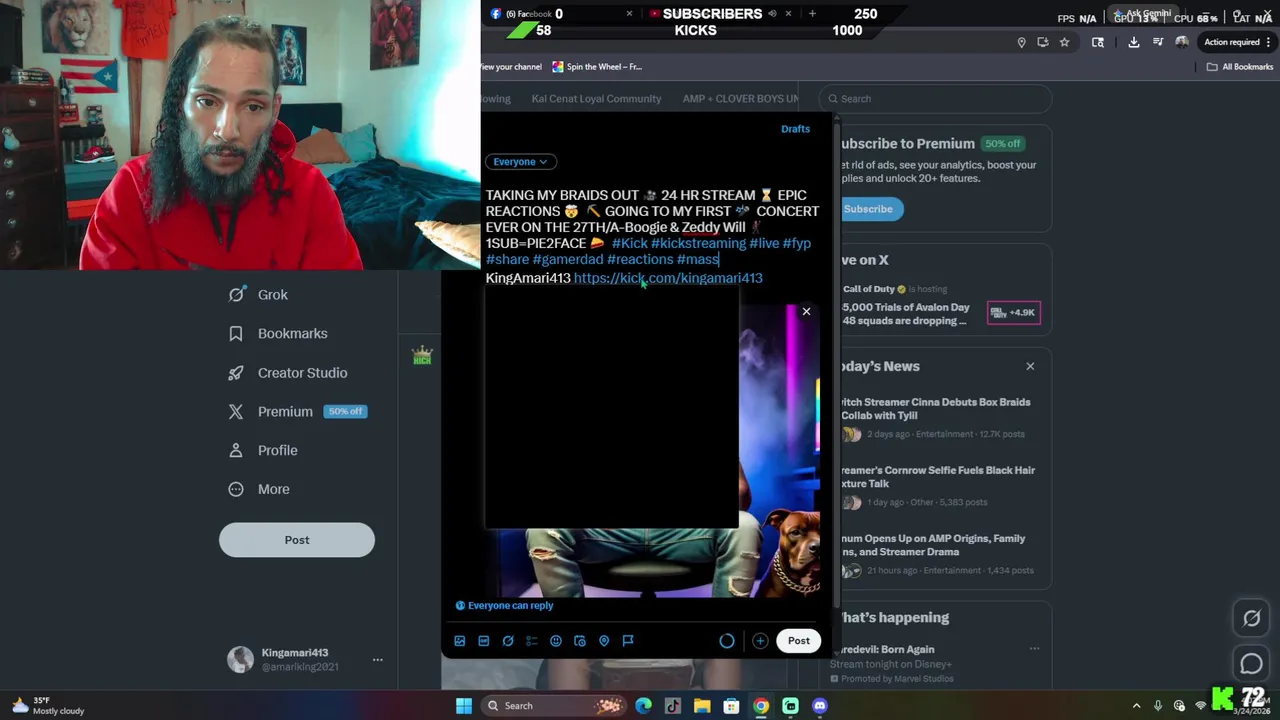The image size is (1280, 720).
Task: Schedule the post with the calendar icon
Action: [580, 641]
